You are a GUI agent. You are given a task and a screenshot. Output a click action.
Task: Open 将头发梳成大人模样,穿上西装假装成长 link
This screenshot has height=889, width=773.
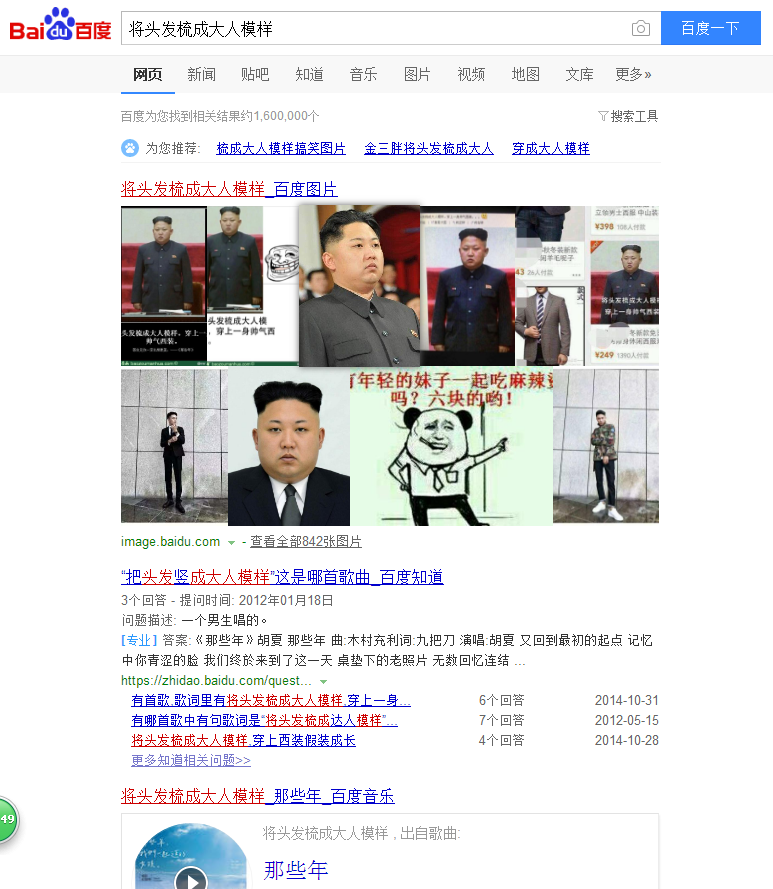tap(243, 740)
